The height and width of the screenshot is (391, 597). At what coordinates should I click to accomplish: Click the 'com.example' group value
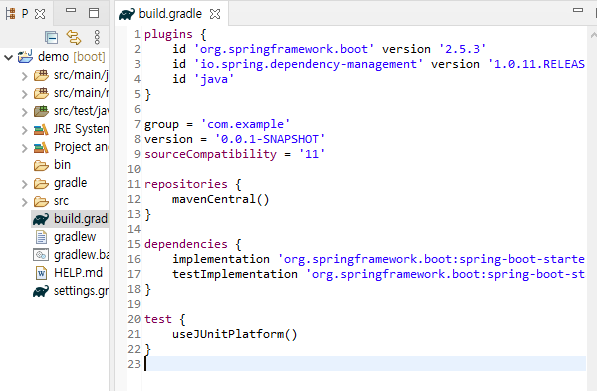pyautogui.click(x=245, y=124)
